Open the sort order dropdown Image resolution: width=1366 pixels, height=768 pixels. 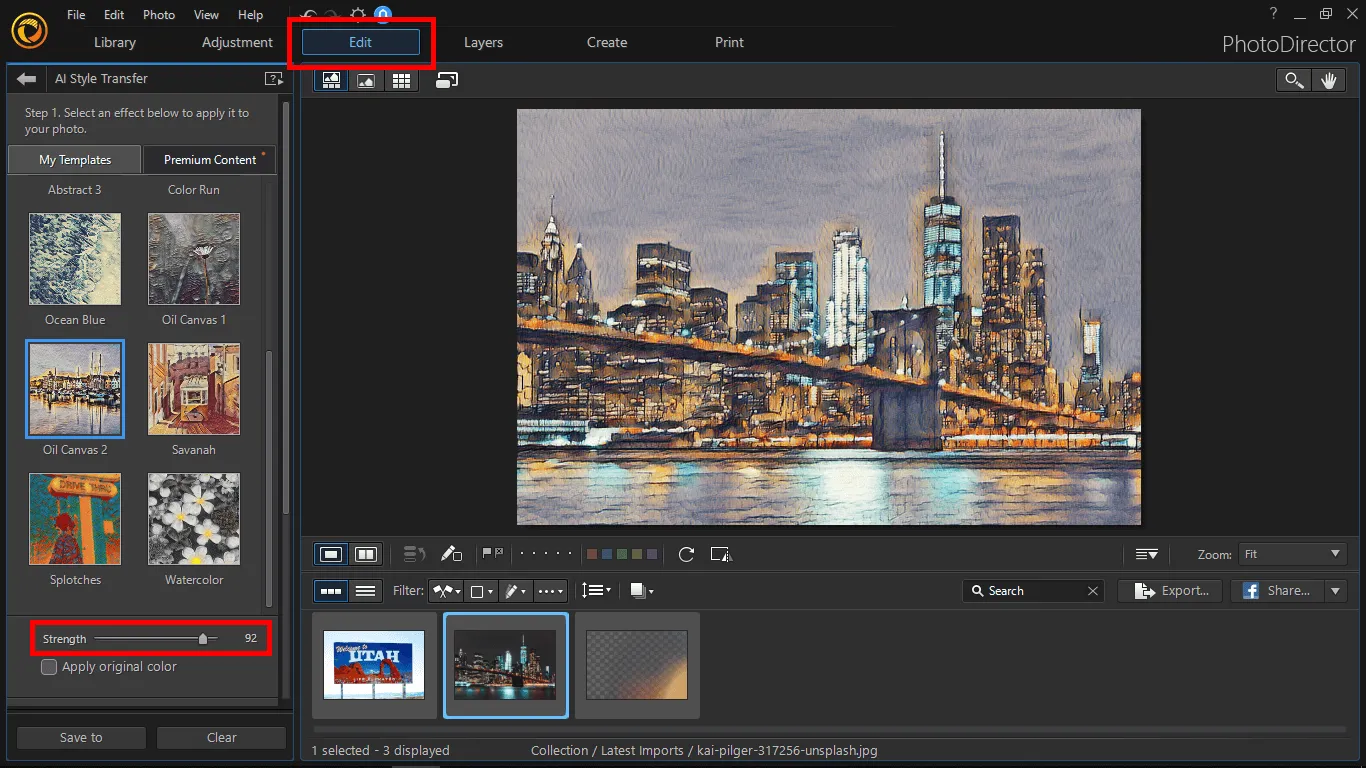[x=596, y=591]
